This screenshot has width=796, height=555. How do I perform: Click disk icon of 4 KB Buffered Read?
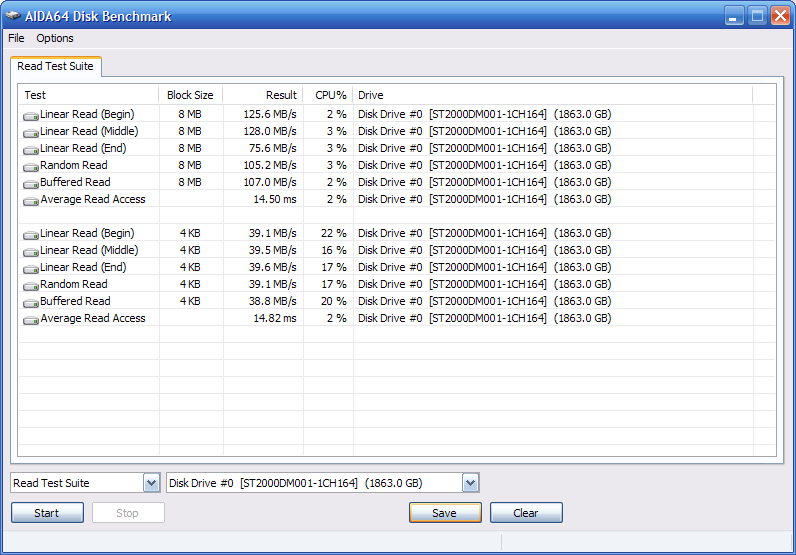pos(31,303)
